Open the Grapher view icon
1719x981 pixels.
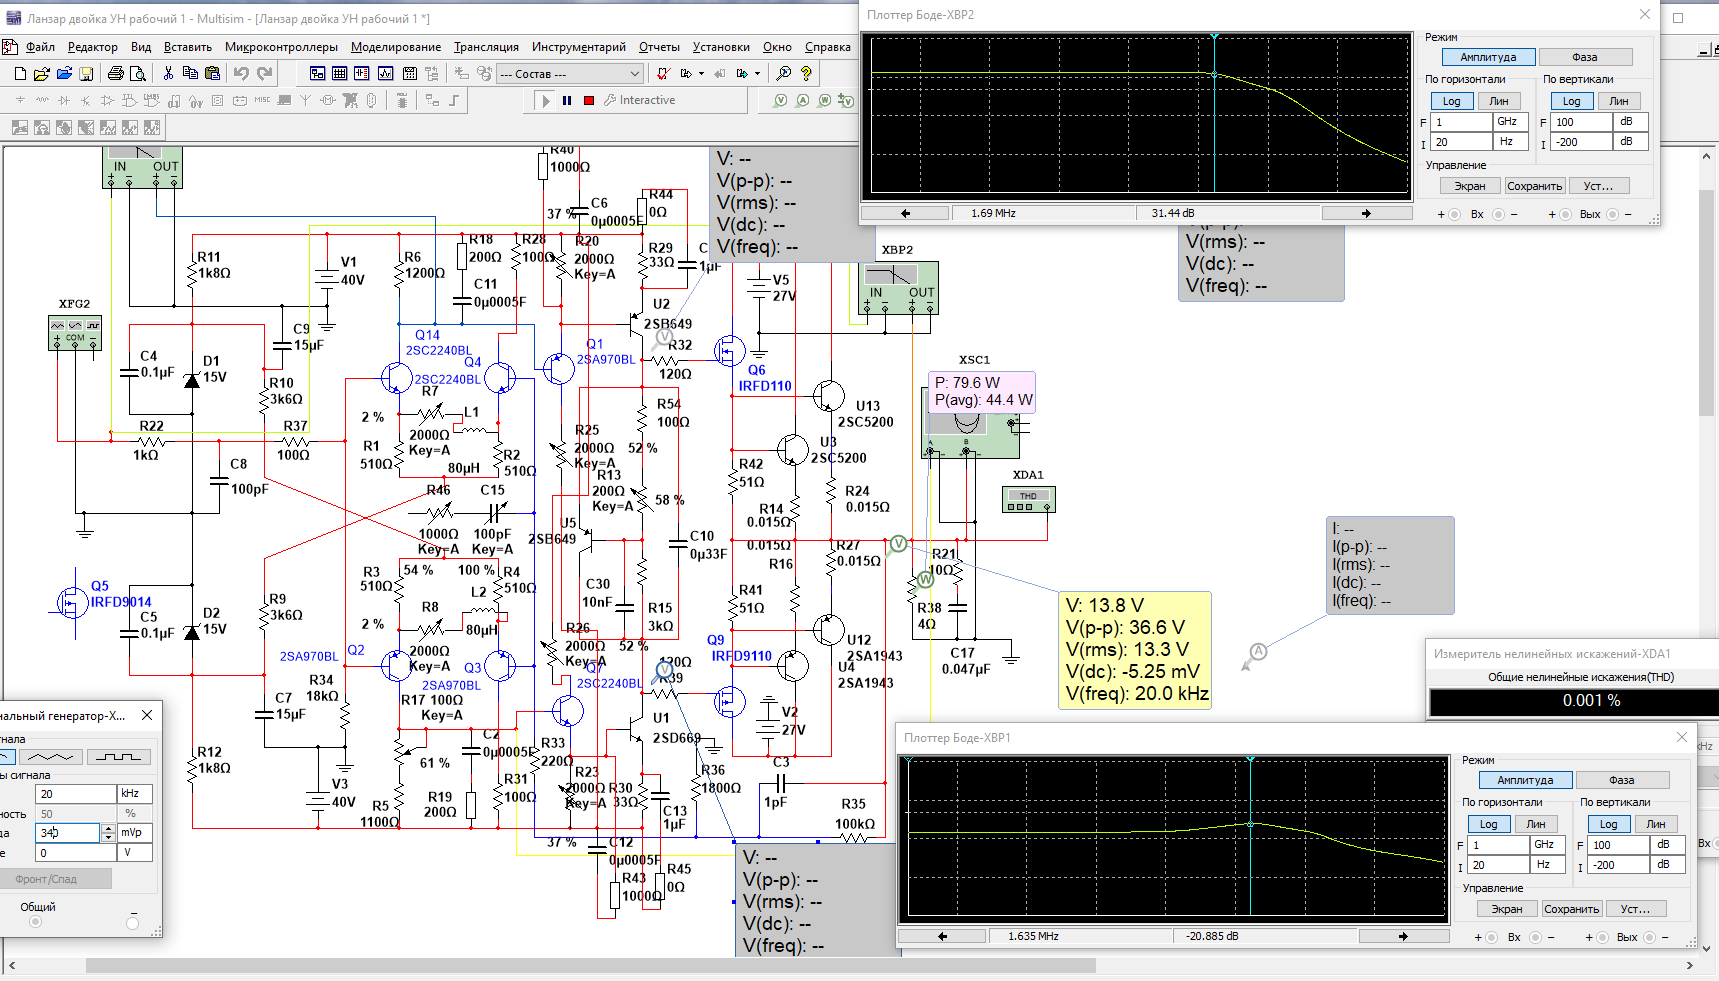385,73
